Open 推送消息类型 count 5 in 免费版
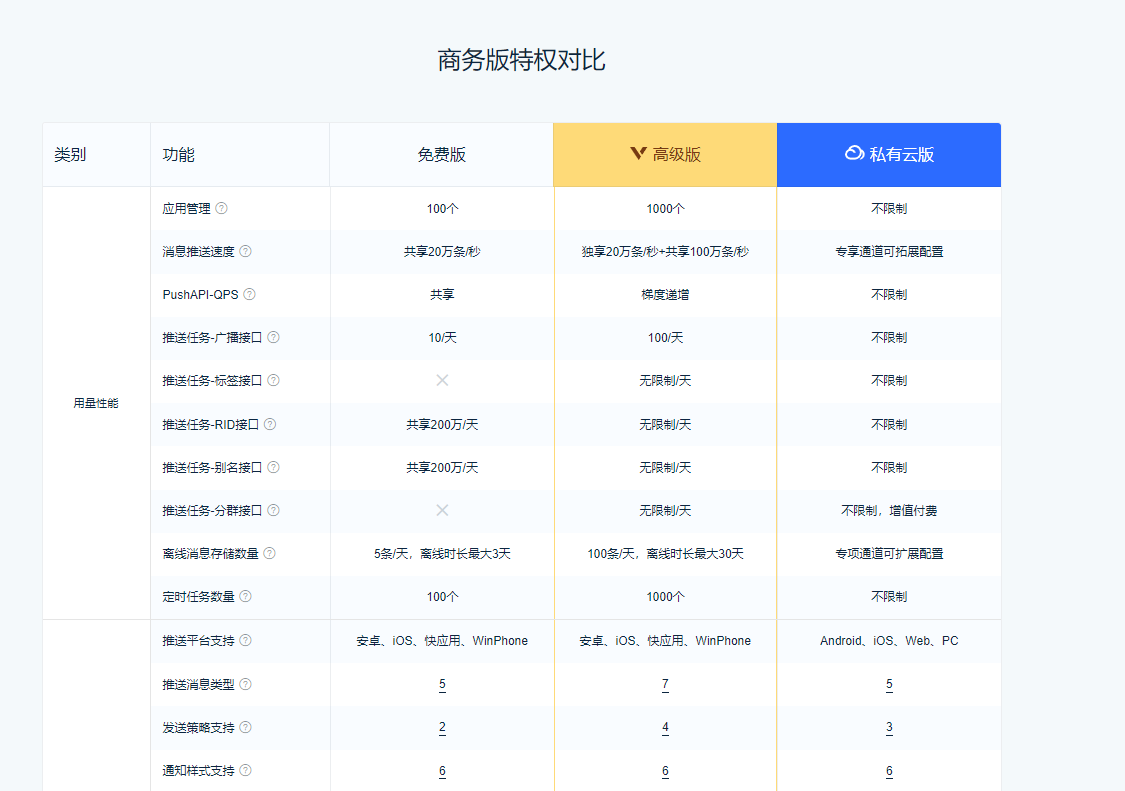 click(442, 684)
